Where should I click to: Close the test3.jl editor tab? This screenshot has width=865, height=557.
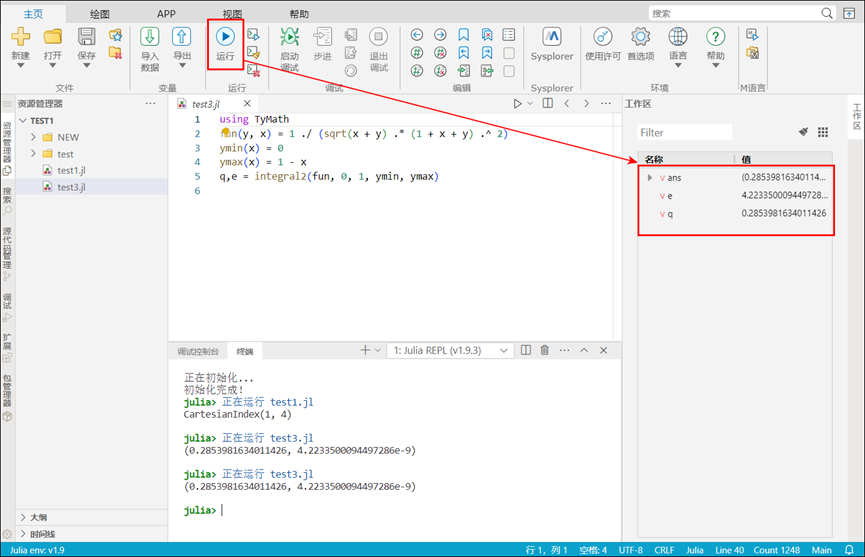(247, 103)
